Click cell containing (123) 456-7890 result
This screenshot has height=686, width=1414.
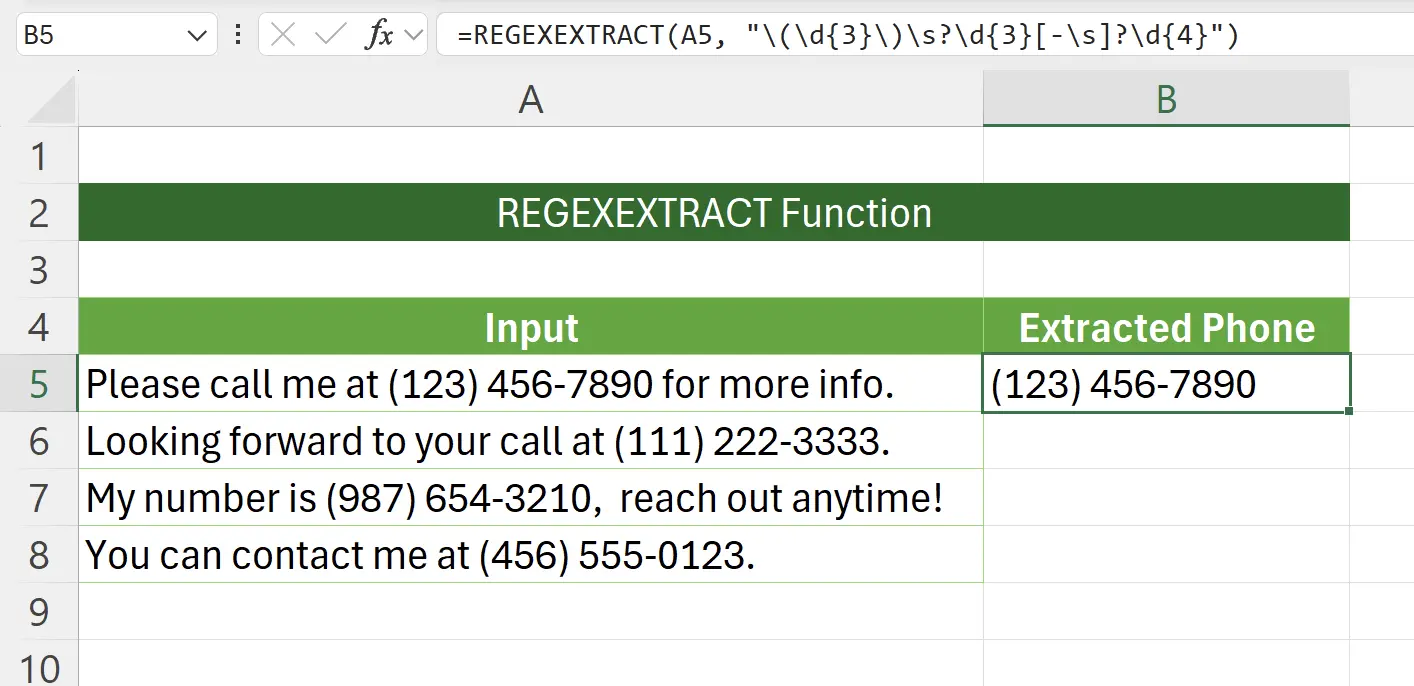tap(1165, 384)
